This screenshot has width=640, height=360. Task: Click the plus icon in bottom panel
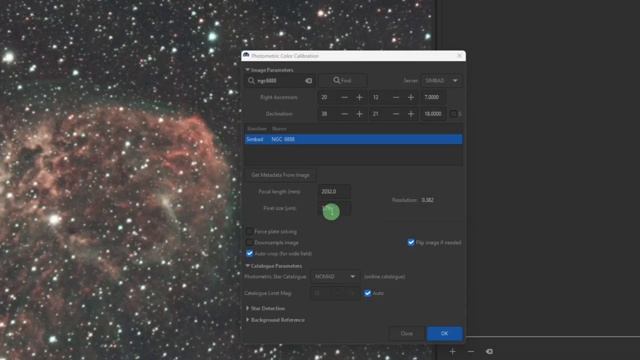pos(453,351)
